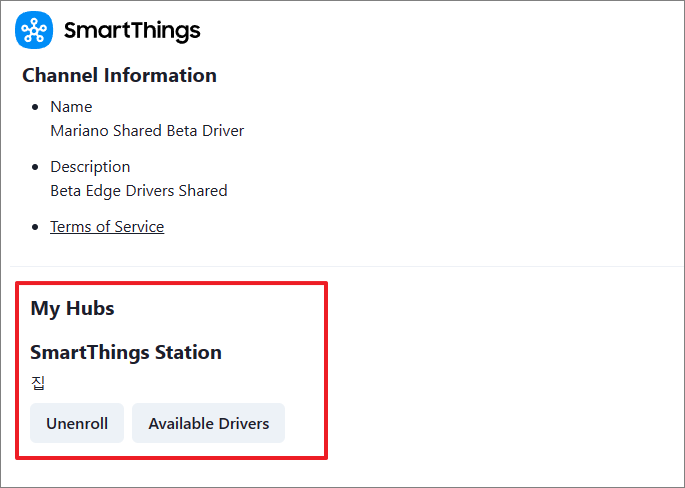The width and height of the screenshot is (685, 488).
Task: Open Available Drivers for the hub
Action: point(208,423)
